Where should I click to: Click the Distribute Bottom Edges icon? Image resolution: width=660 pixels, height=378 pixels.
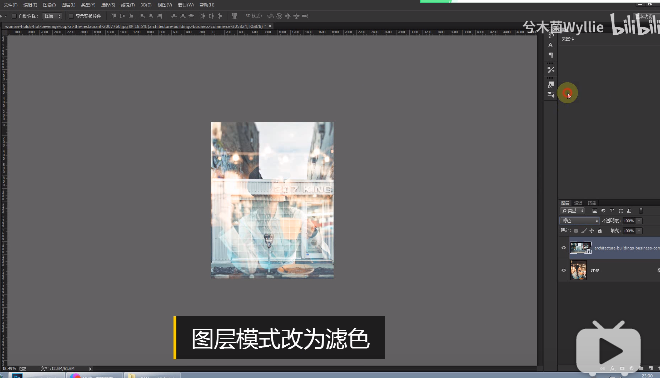pos(191,16)
